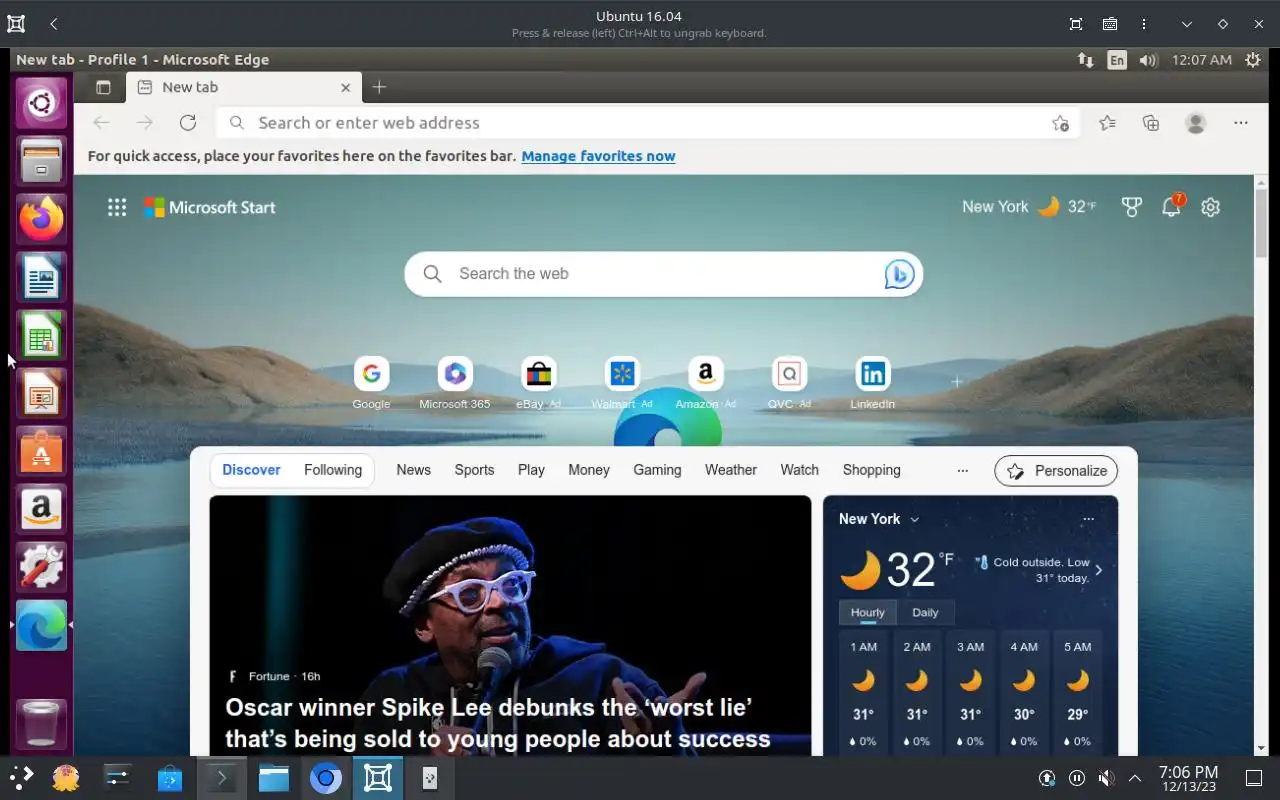This screenshot has width=1280, height=800.
Task: Open the Weather feed tab
Action: [x=731, y=470]
